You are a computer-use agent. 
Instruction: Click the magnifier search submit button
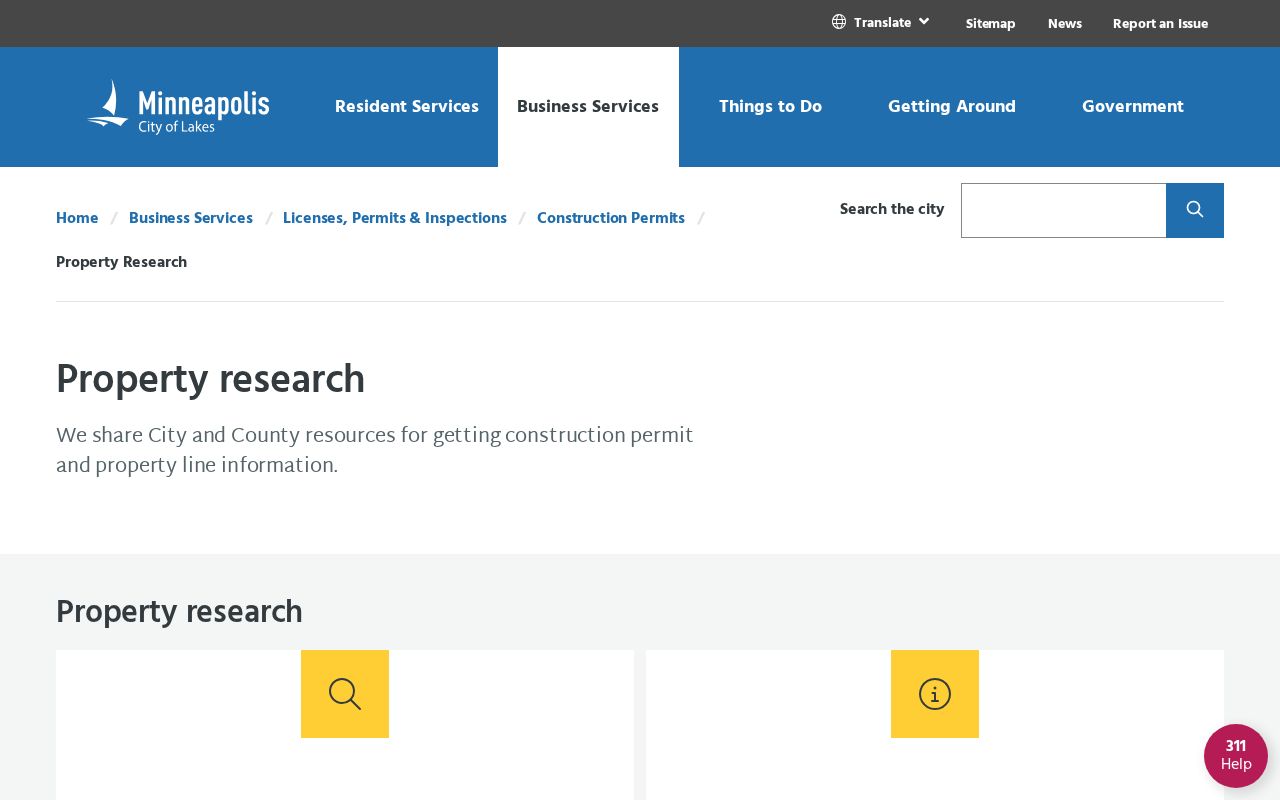click(1195, 210)
